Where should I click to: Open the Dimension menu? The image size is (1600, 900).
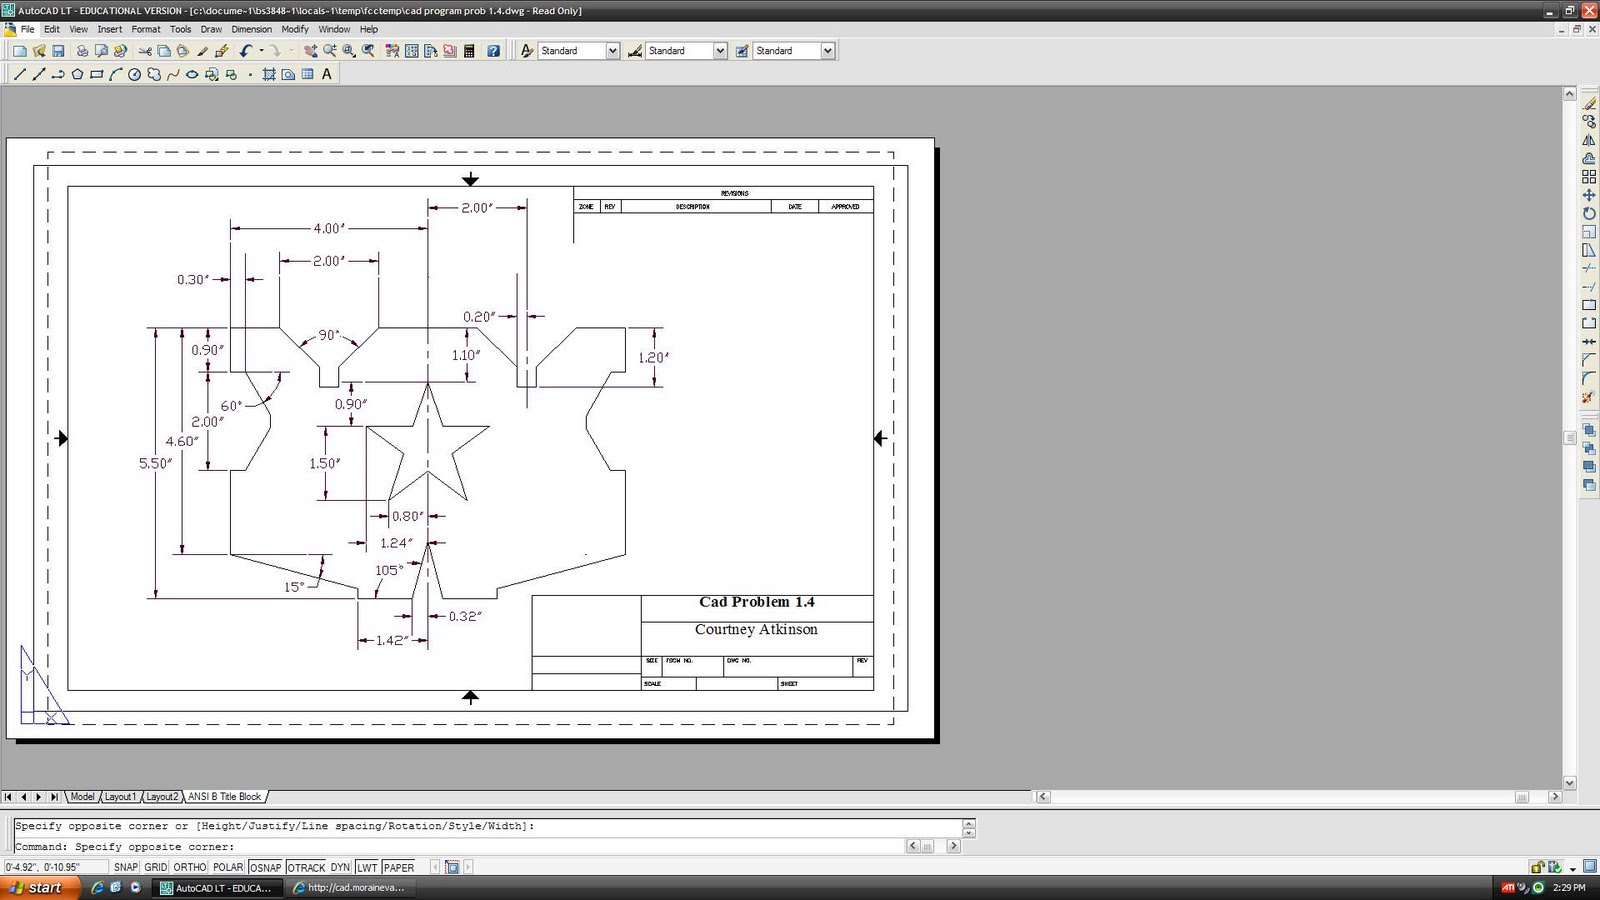click(251, 29)
